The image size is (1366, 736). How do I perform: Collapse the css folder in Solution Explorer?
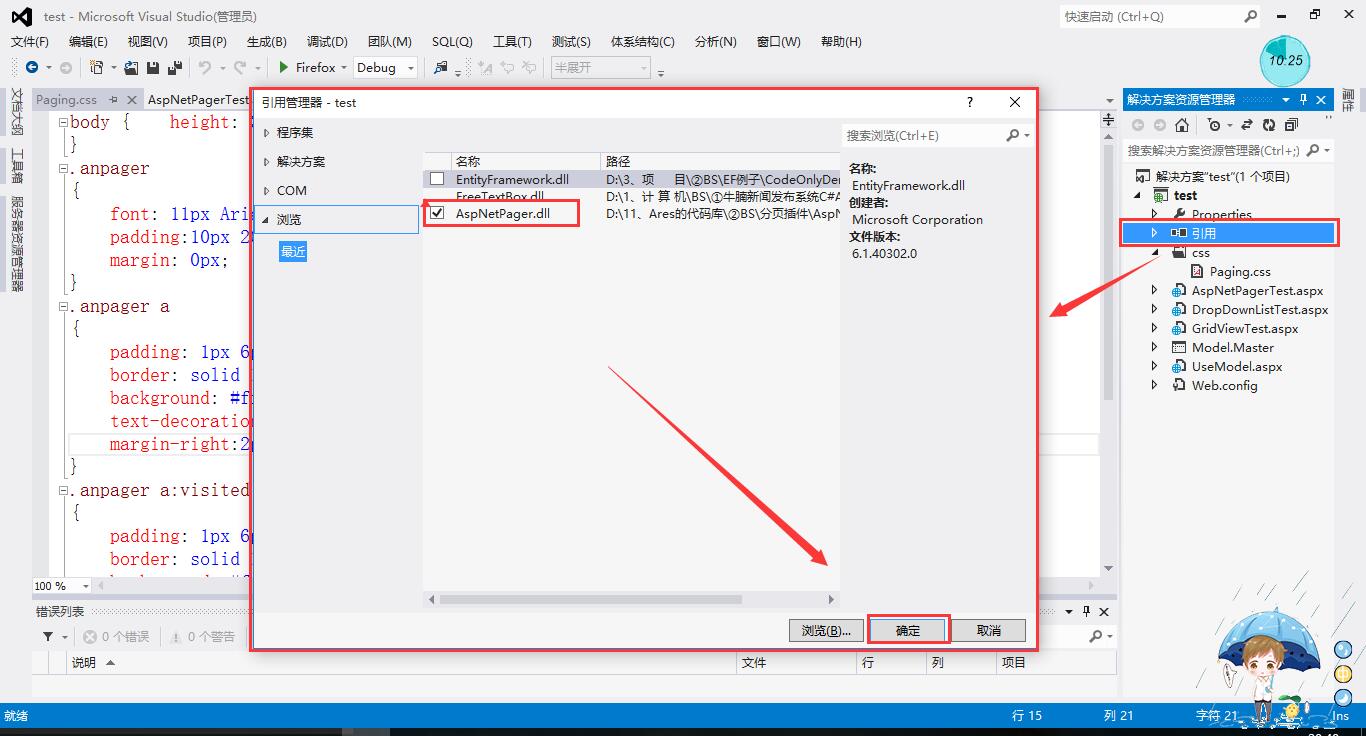1154,253
